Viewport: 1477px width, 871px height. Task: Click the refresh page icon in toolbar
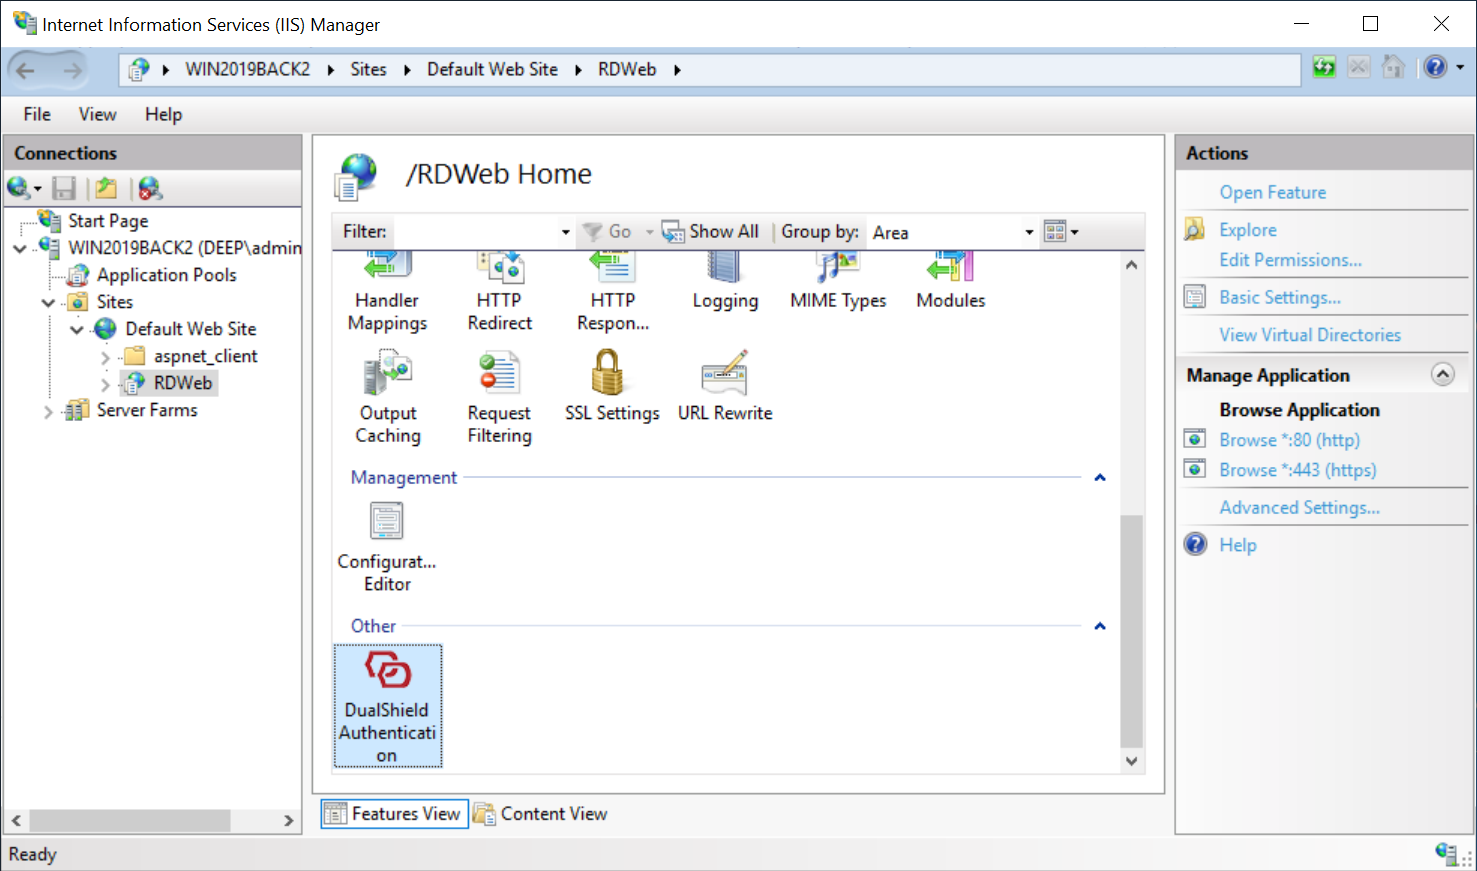tap(1324, 68)
